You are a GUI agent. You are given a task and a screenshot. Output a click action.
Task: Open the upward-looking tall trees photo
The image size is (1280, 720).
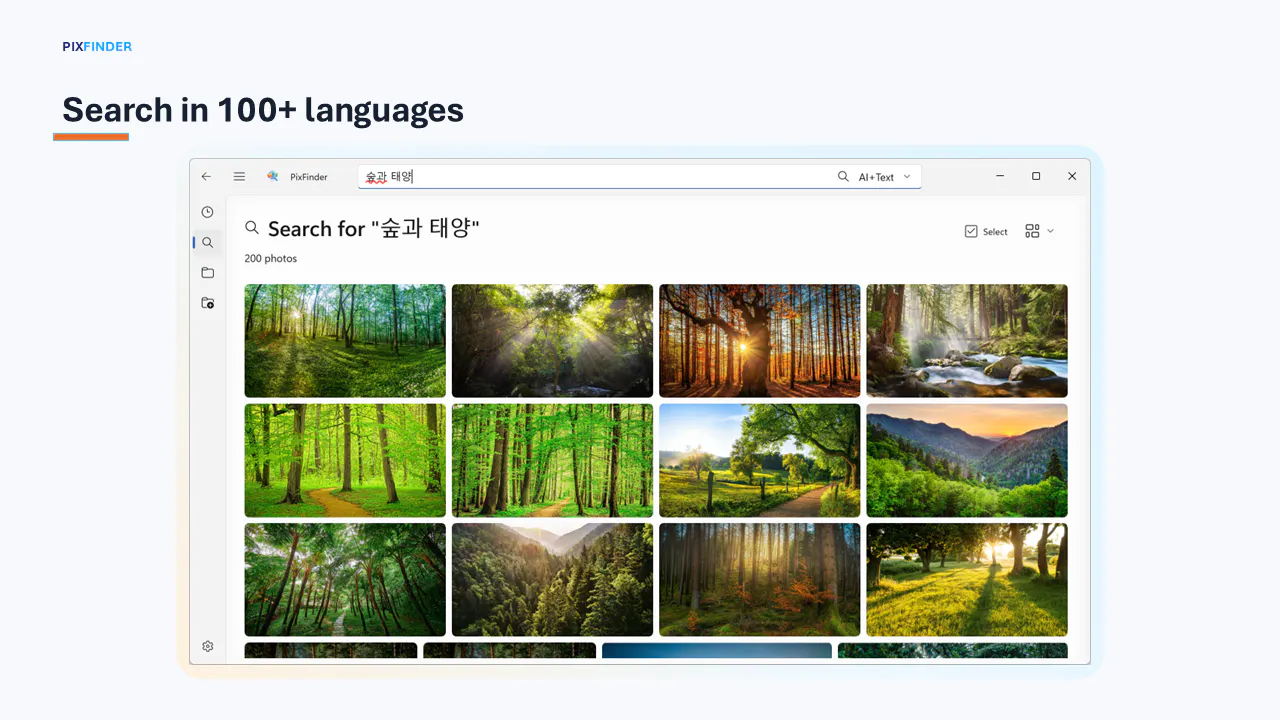point(345,580)
